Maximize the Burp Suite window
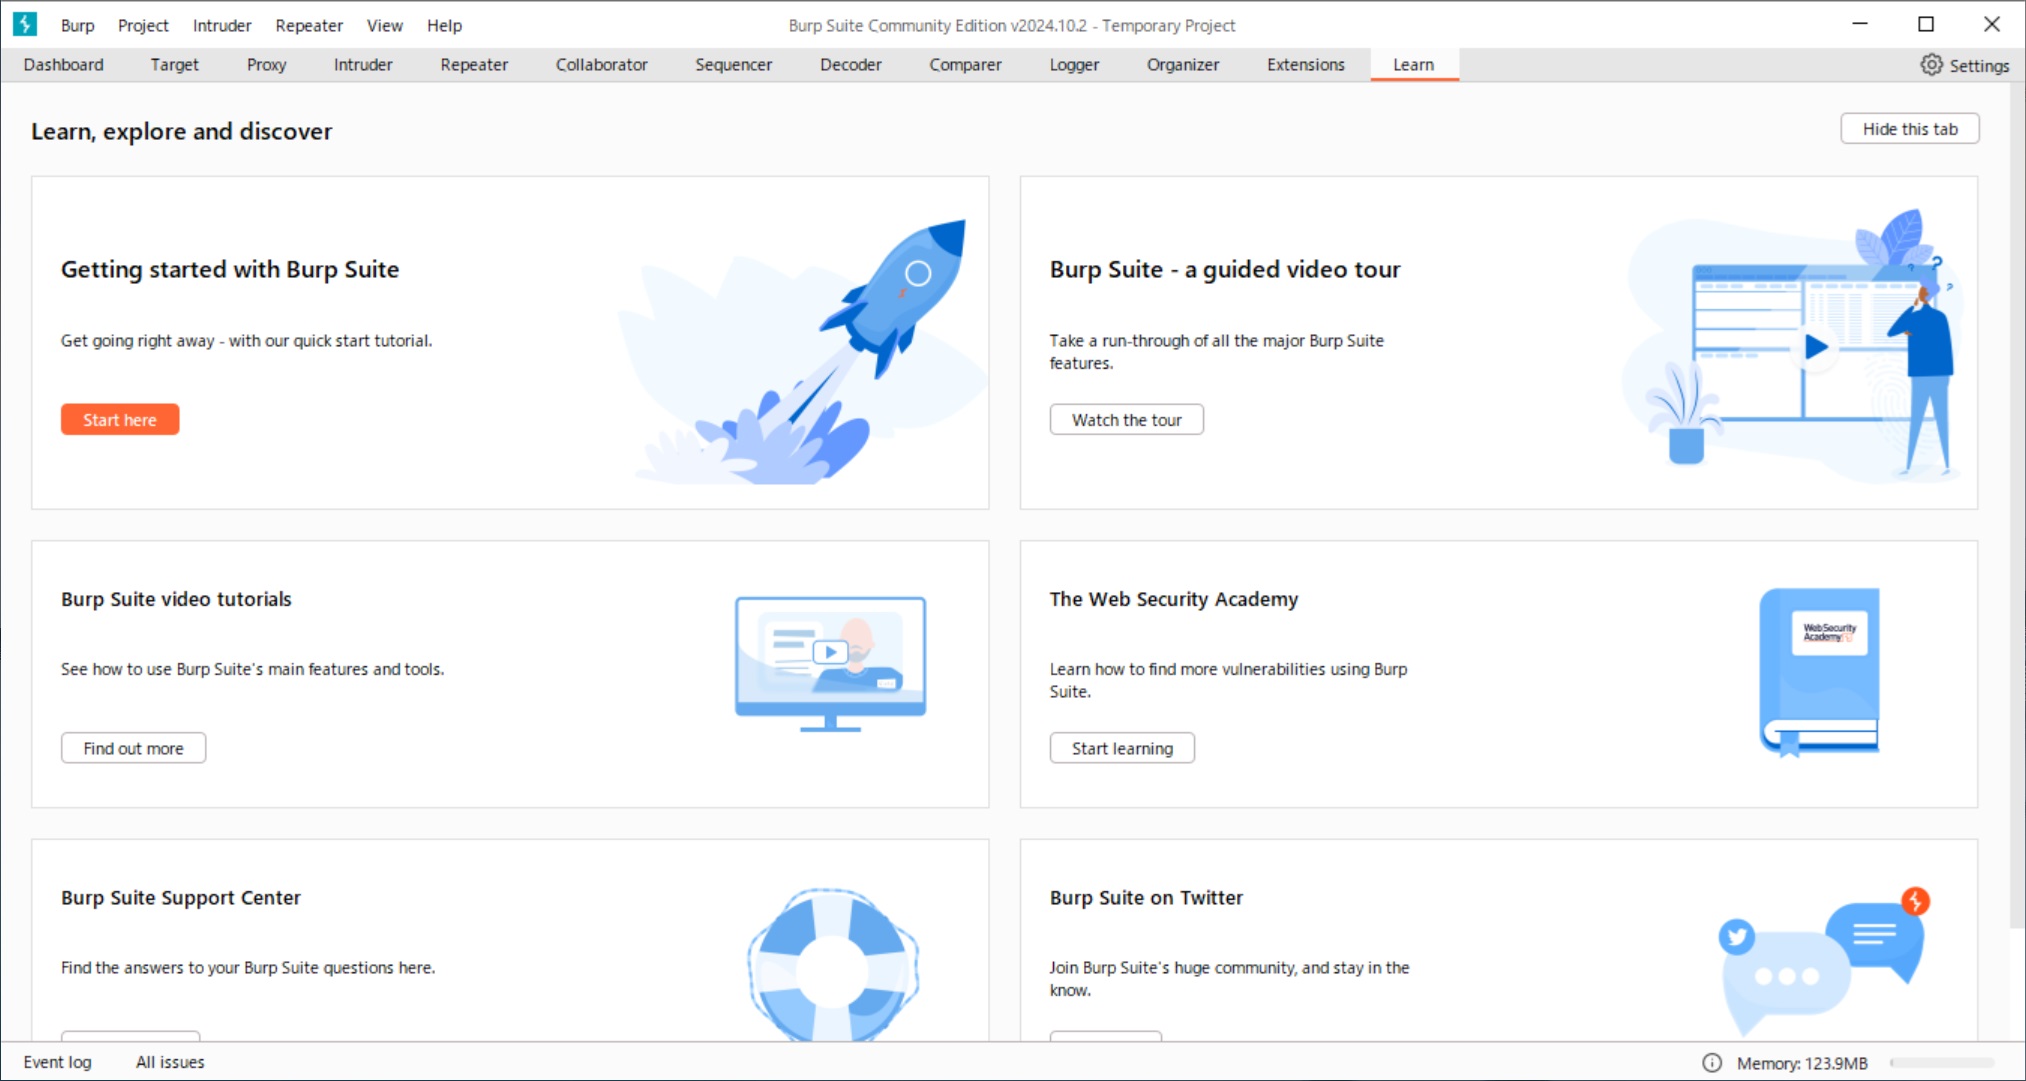Screen dimensions: 2026x1081 1926,24
